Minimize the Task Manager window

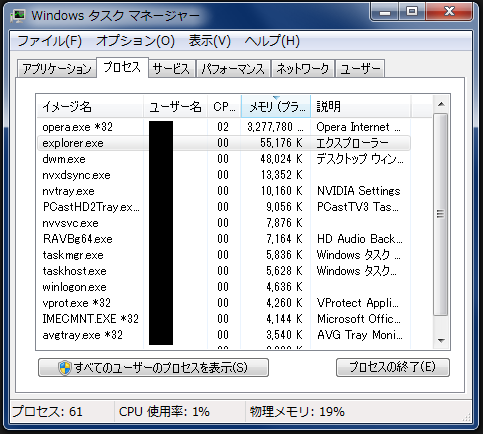[x=385, y=12]
